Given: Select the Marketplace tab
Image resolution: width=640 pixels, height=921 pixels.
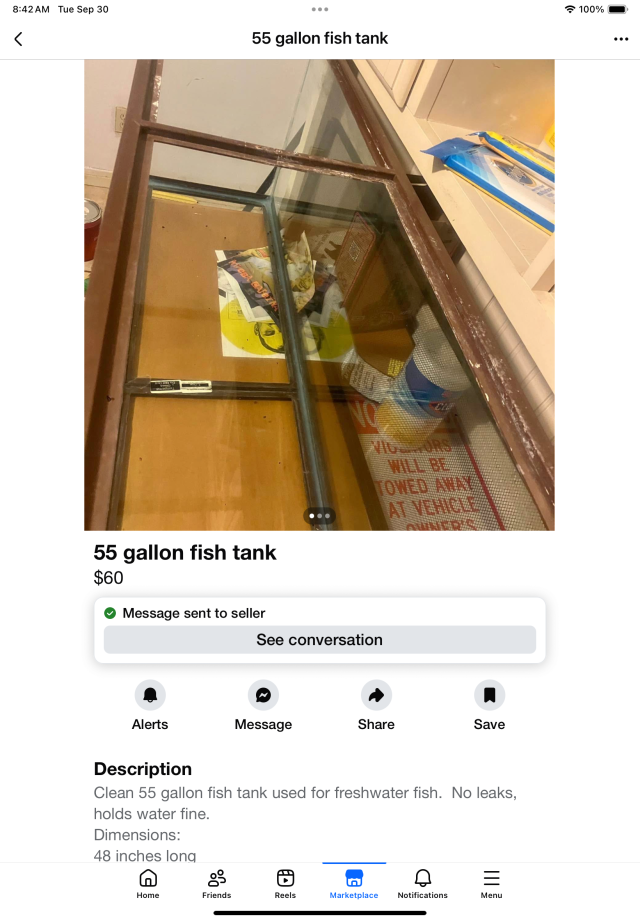Looking at the screenshot, I should click(354, 883).
